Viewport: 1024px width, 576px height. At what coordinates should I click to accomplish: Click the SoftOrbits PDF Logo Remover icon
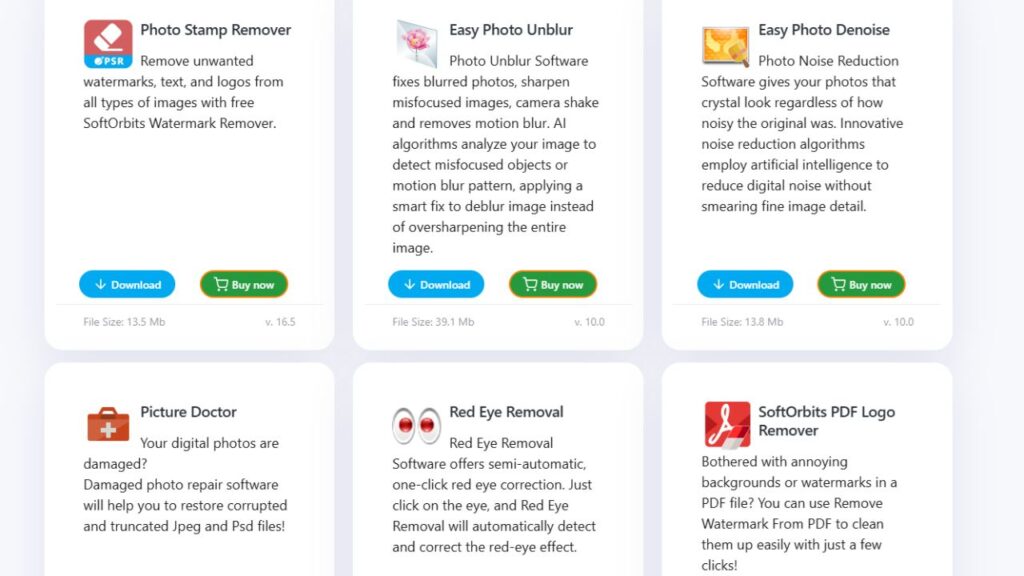(x=727, y=424)
